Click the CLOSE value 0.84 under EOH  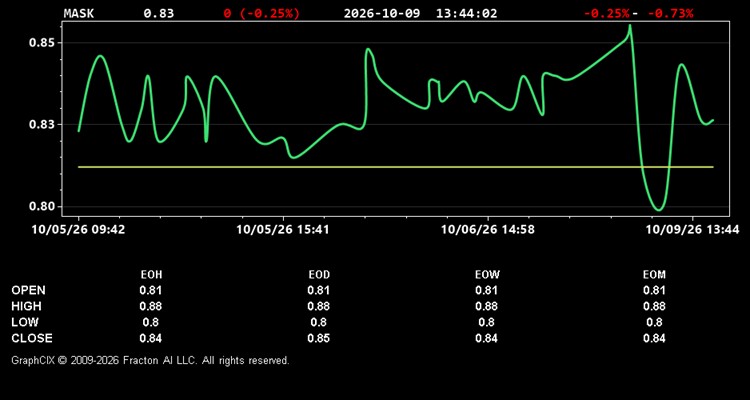coord(151,338)
